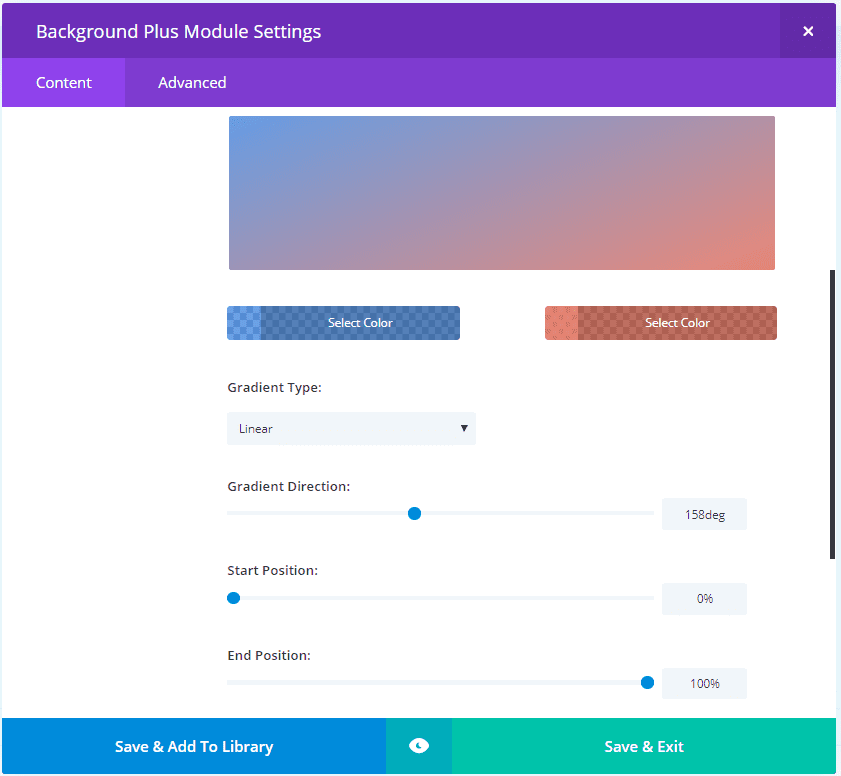Switch to the Content tab
Image resolution: width=841 pixels, height=776 pixels.
[x=64, y=83]
